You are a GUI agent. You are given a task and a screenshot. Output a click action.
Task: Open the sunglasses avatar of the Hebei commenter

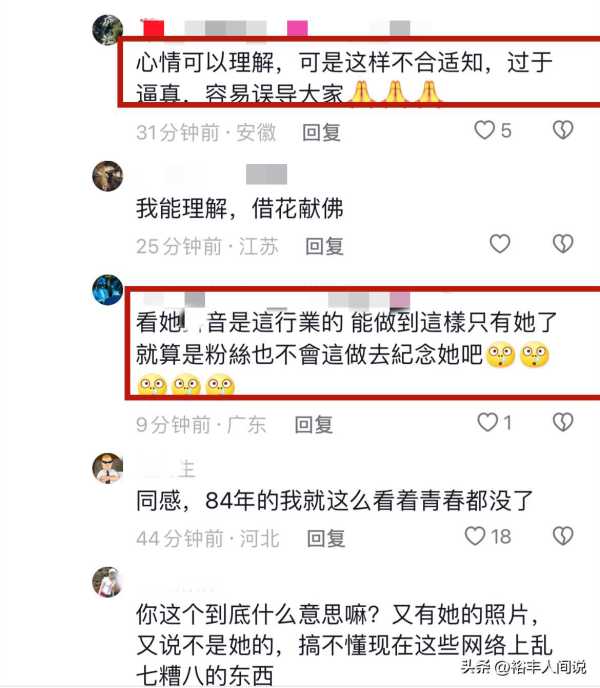coord(108,468)
